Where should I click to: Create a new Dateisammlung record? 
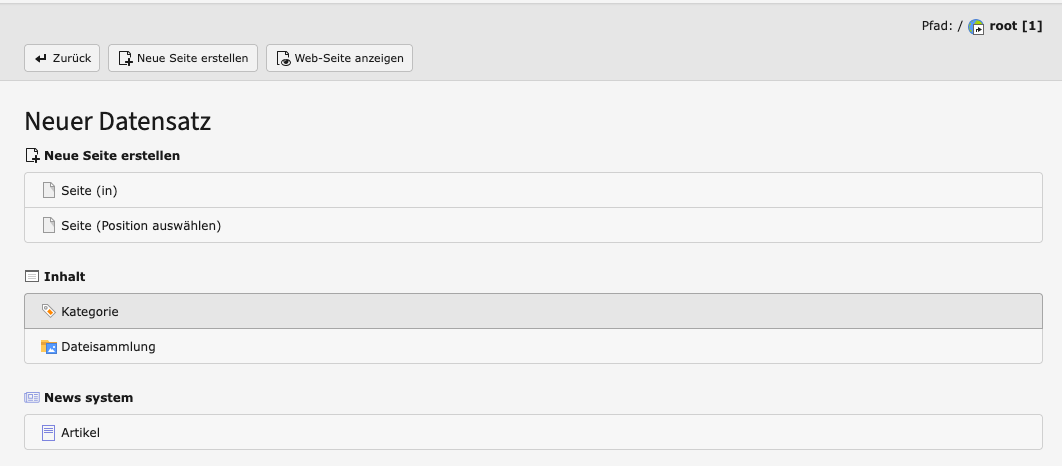108,347
